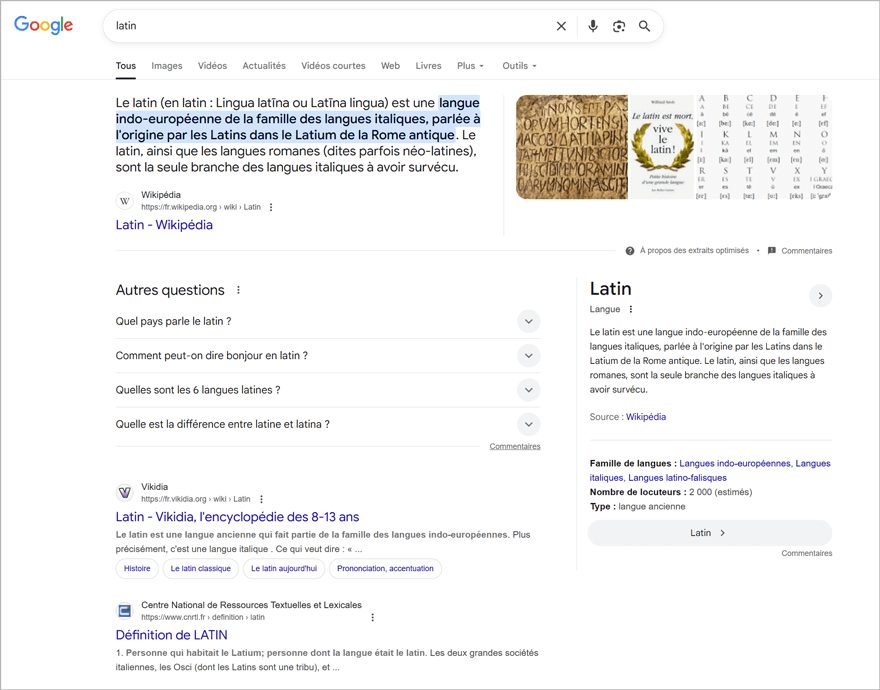Start voice search with the microphone icon

[593, 26]
